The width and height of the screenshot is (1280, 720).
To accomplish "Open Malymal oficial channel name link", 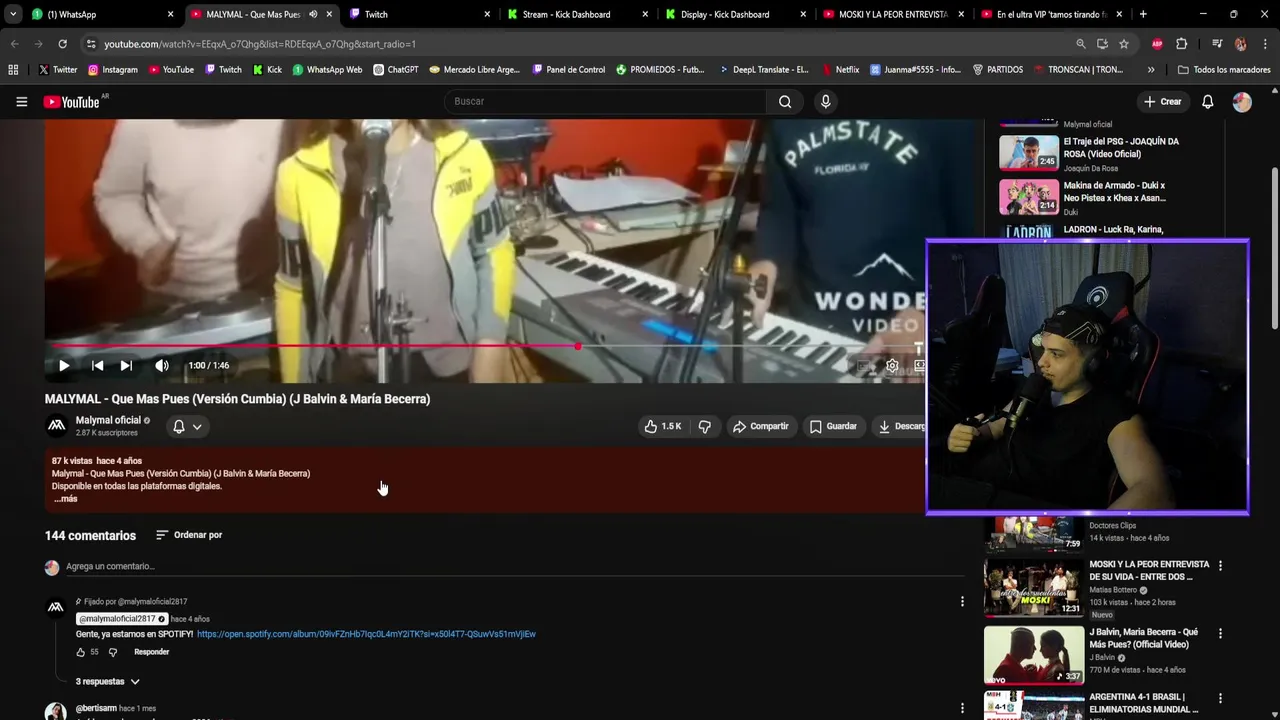I will coord(108,420).
